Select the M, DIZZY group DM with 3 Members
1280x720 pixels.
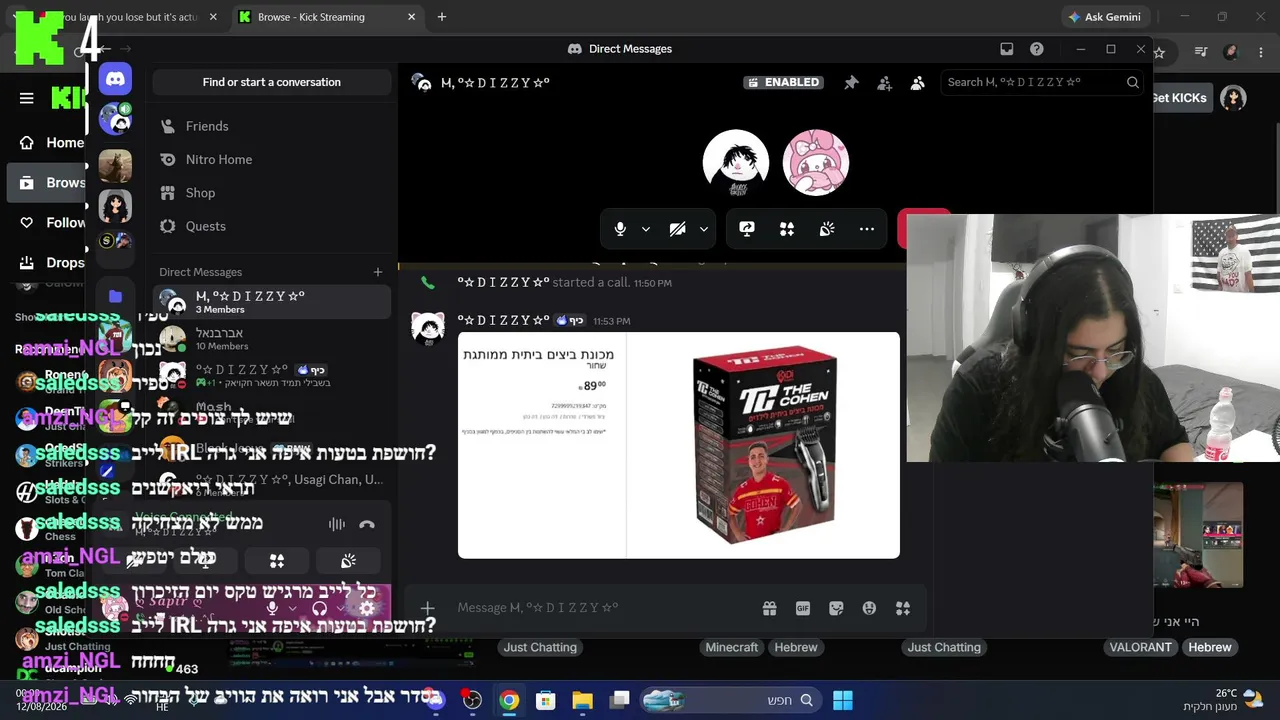(272, 302)
